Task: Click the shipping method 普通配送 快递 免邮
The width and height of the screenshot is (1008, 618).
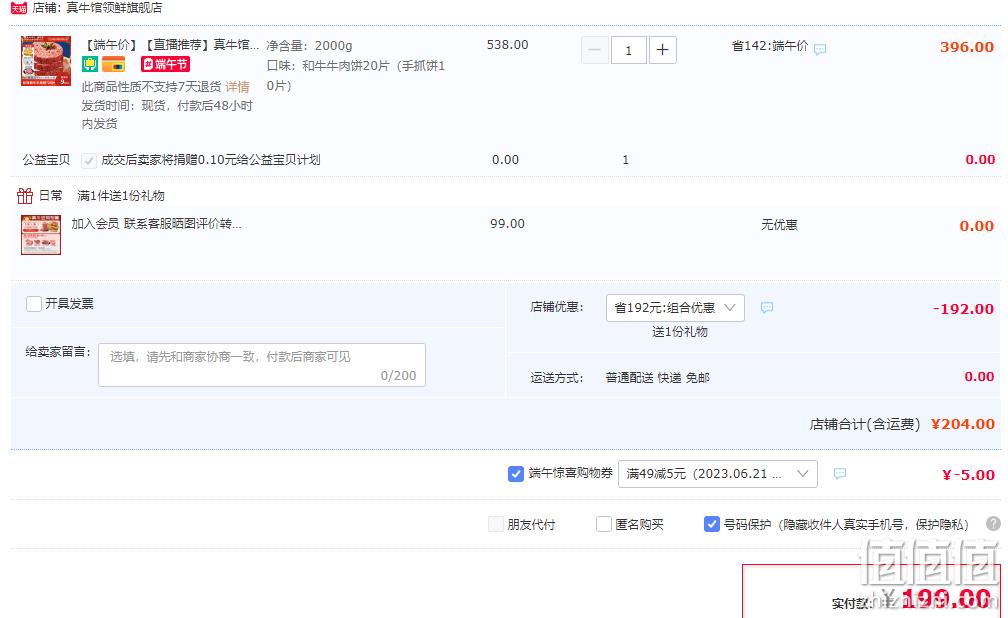Action: tap(657, 377)
